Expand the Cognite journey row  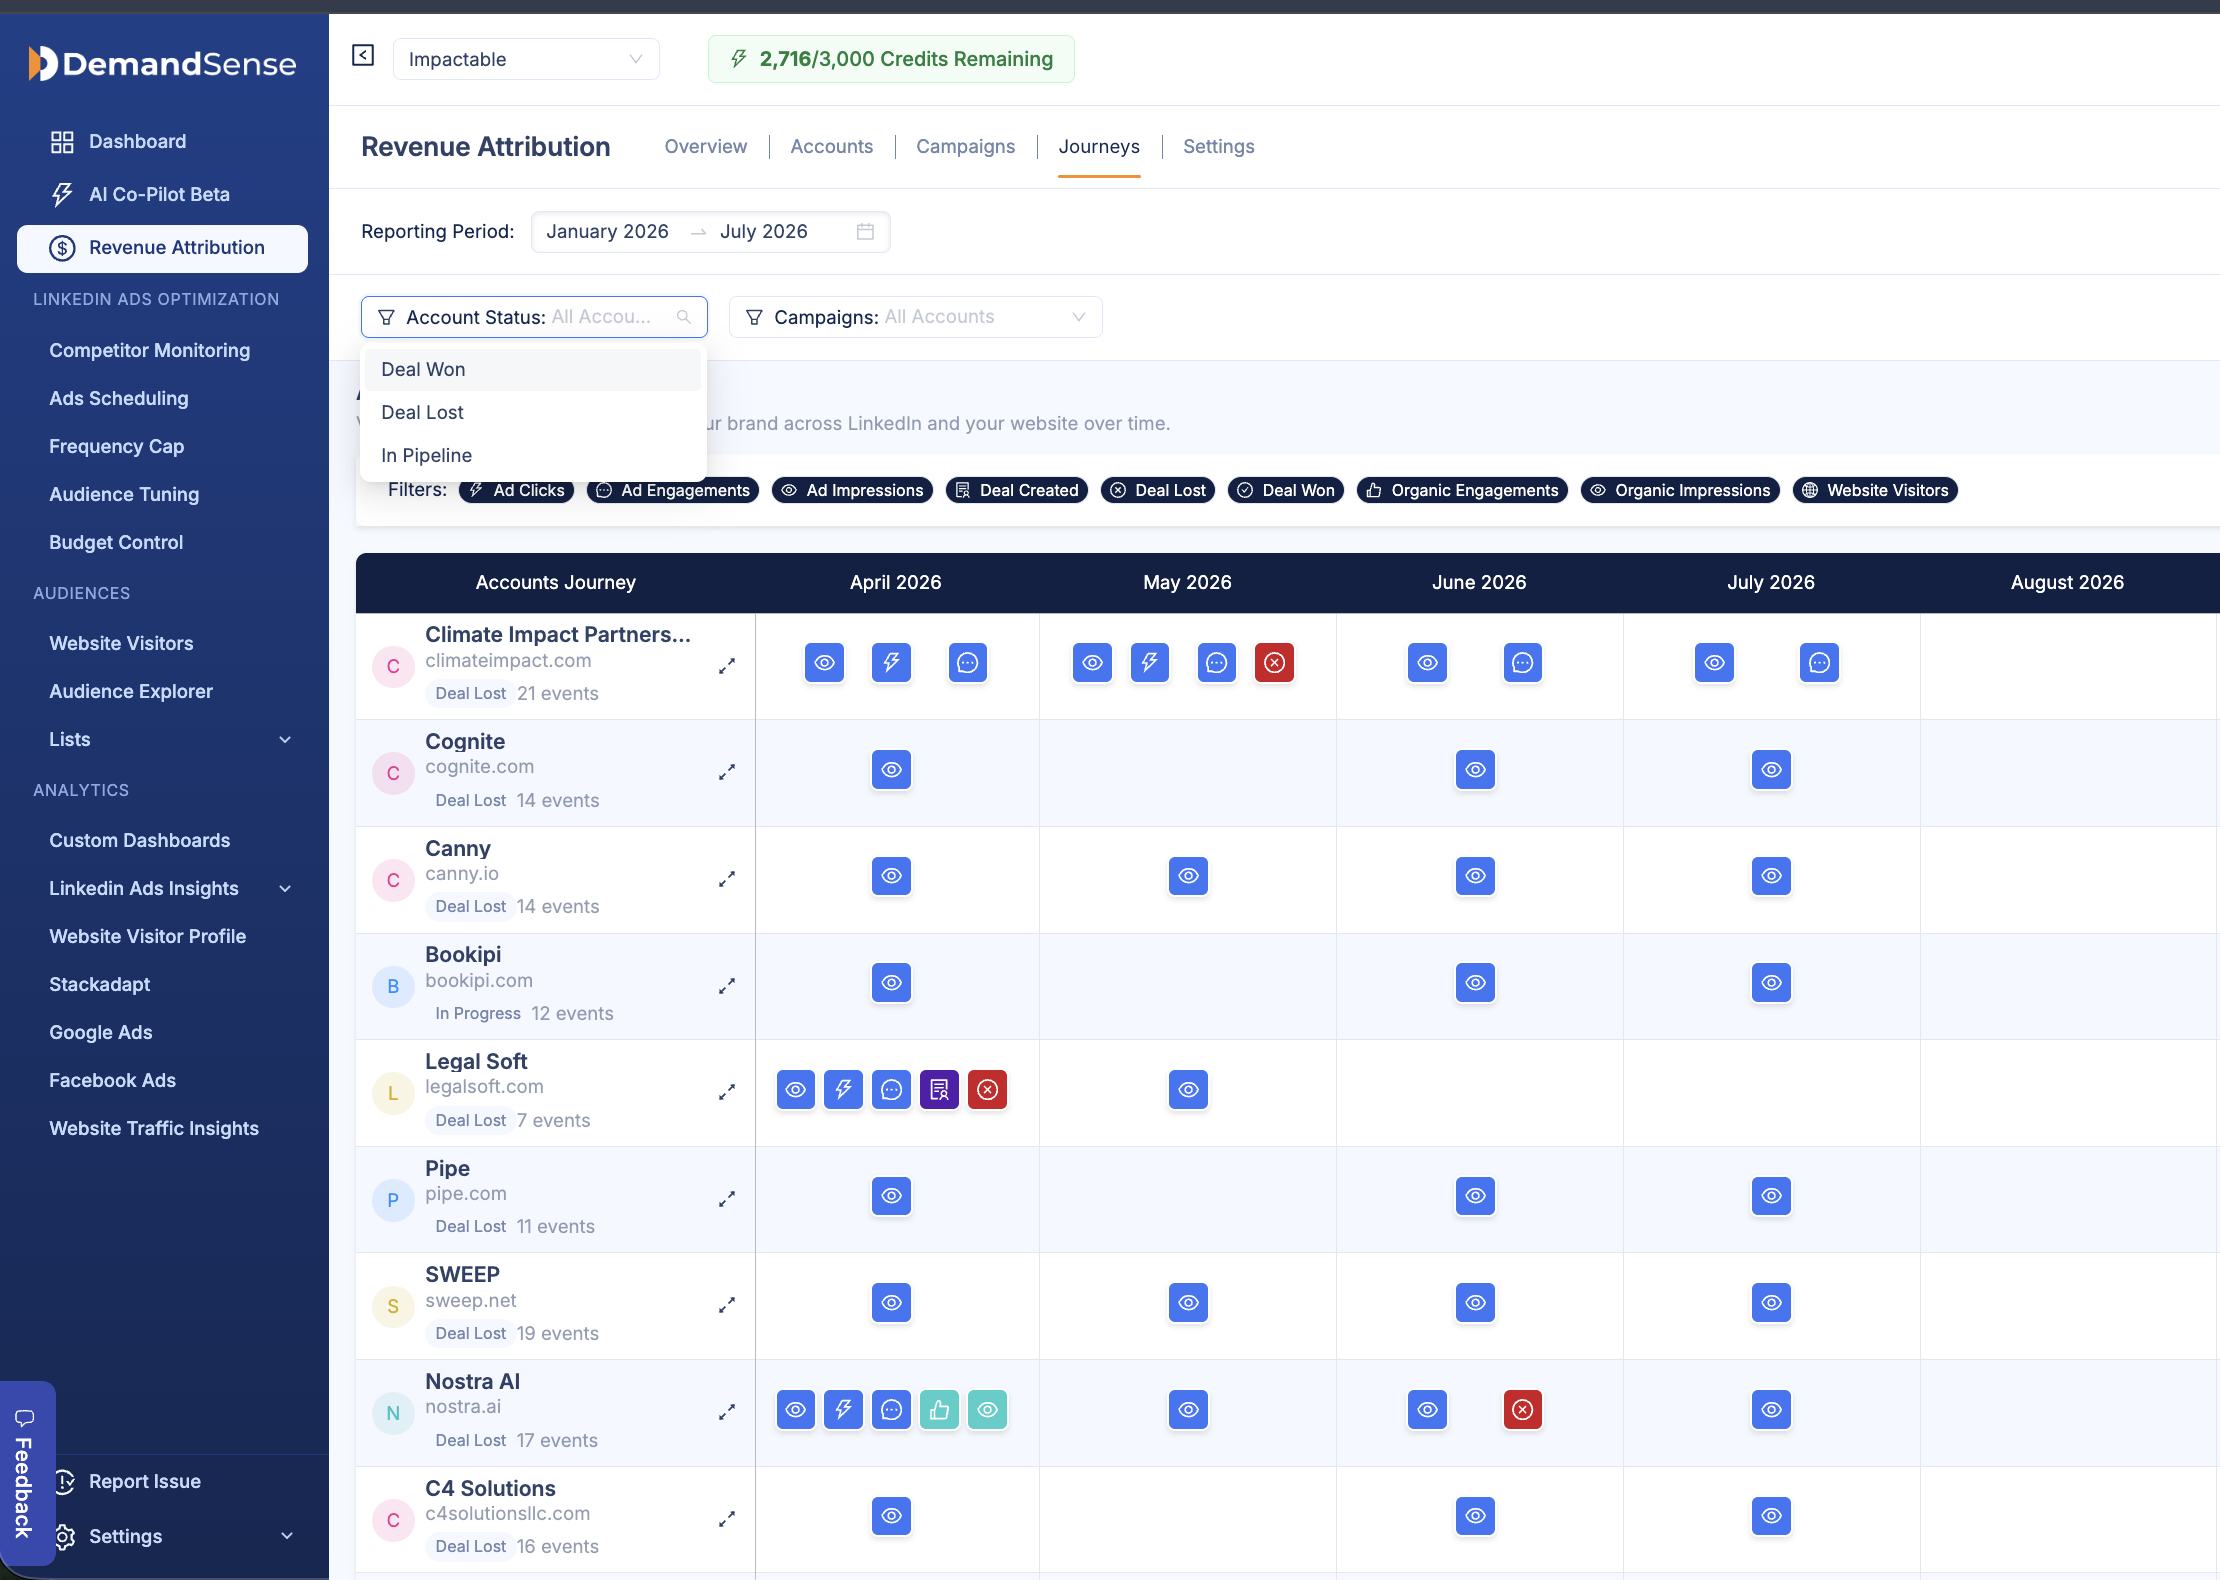[727, 773]
